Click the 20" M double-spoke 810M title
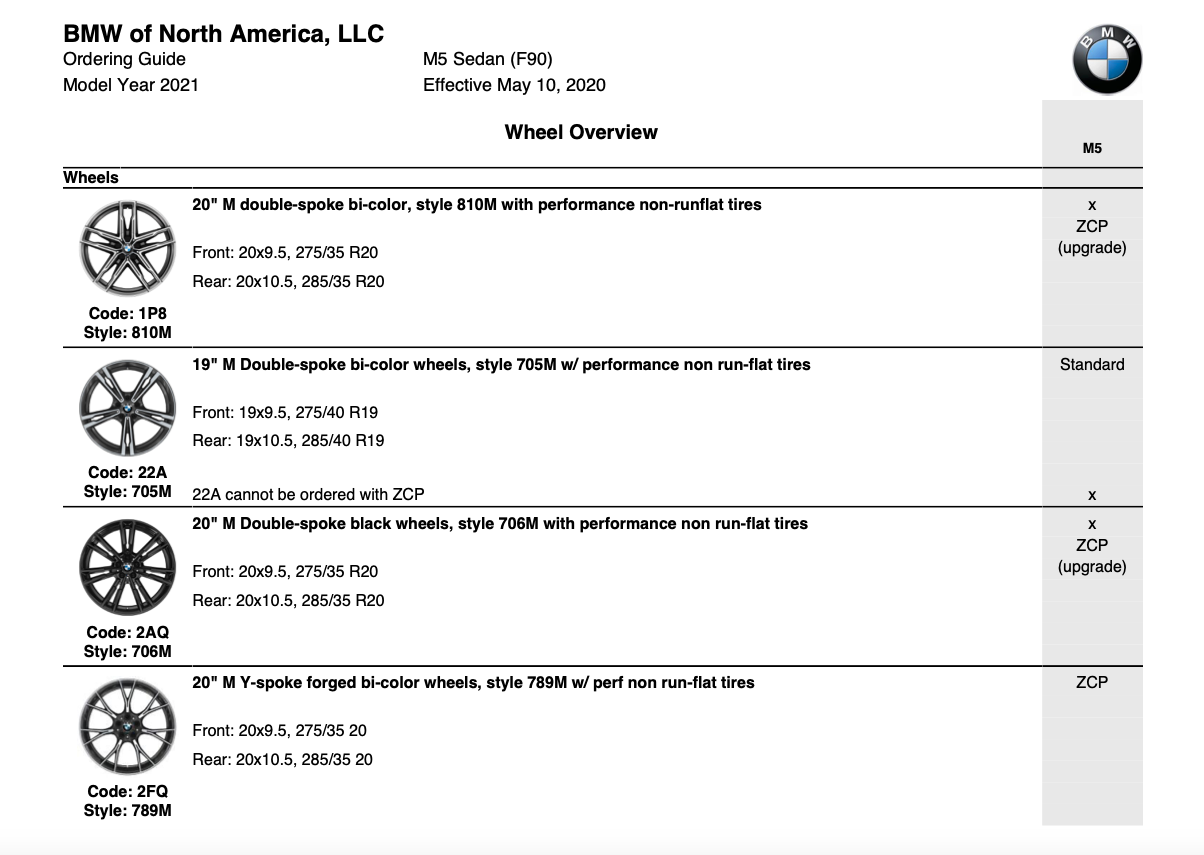 tap(476, 204)
